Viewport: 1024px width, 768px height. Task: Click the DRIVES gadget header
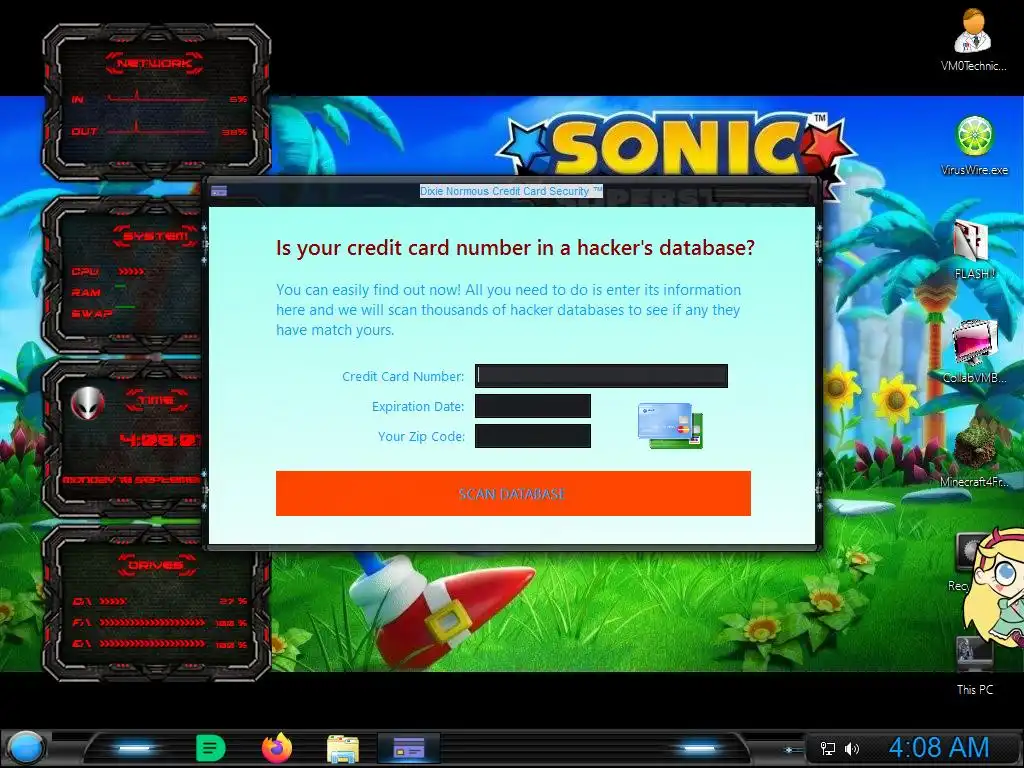155,565
